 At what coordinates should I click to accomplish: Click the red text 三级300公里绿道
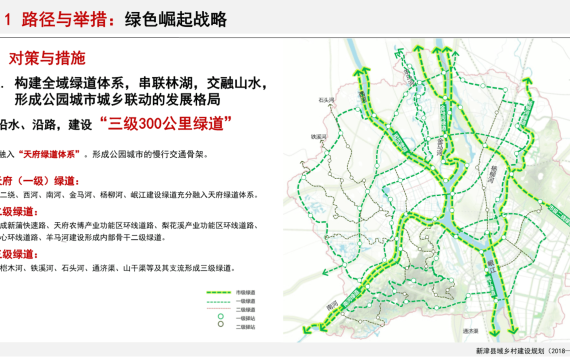pos(165,124)
